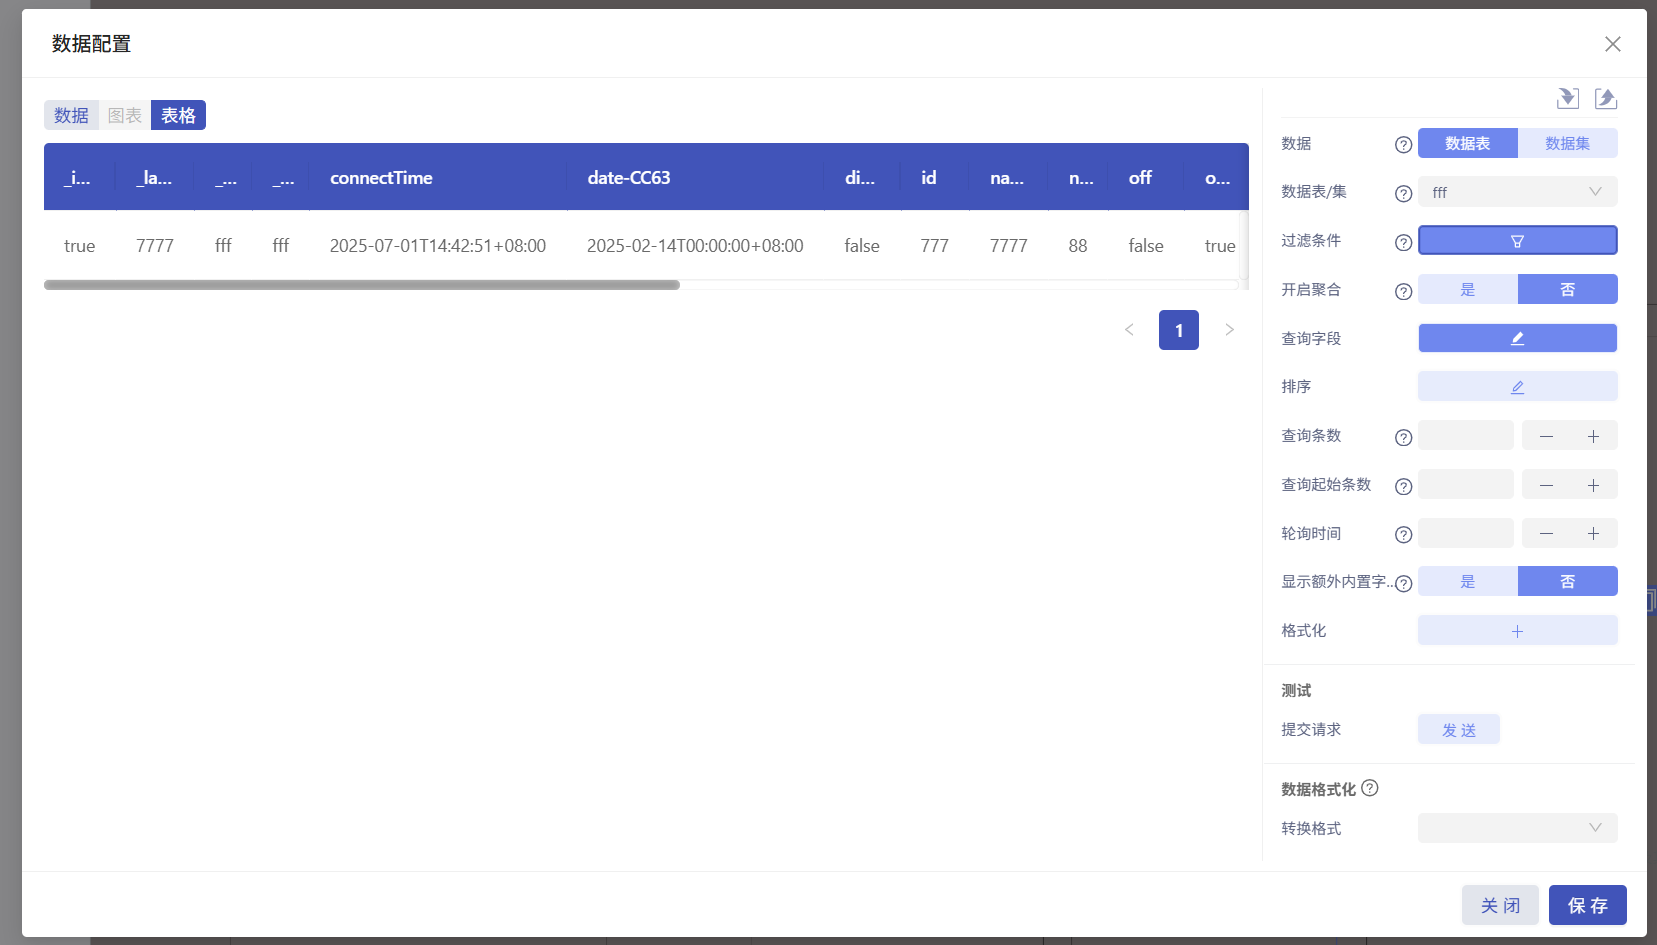The width and height of the screenshot is (1657, 945).
Task: Go to previous page arrow
Action: pos(1129,330)
